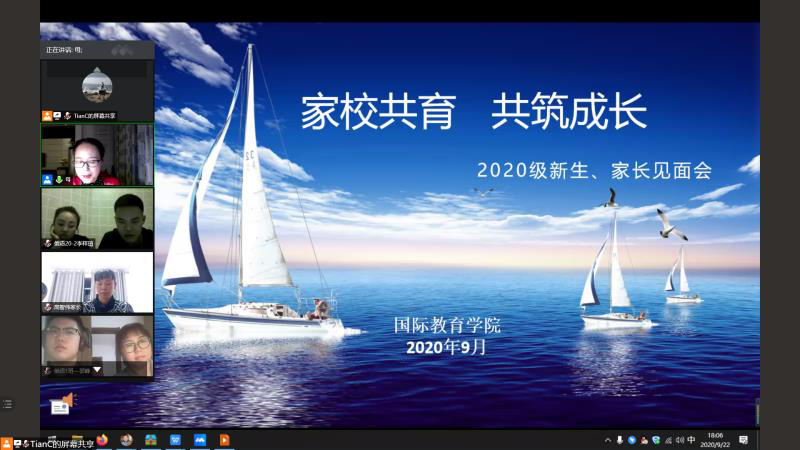The image size is (800, 450).
Task: Open the Windows notification center icon
Action: pos(743,439)
